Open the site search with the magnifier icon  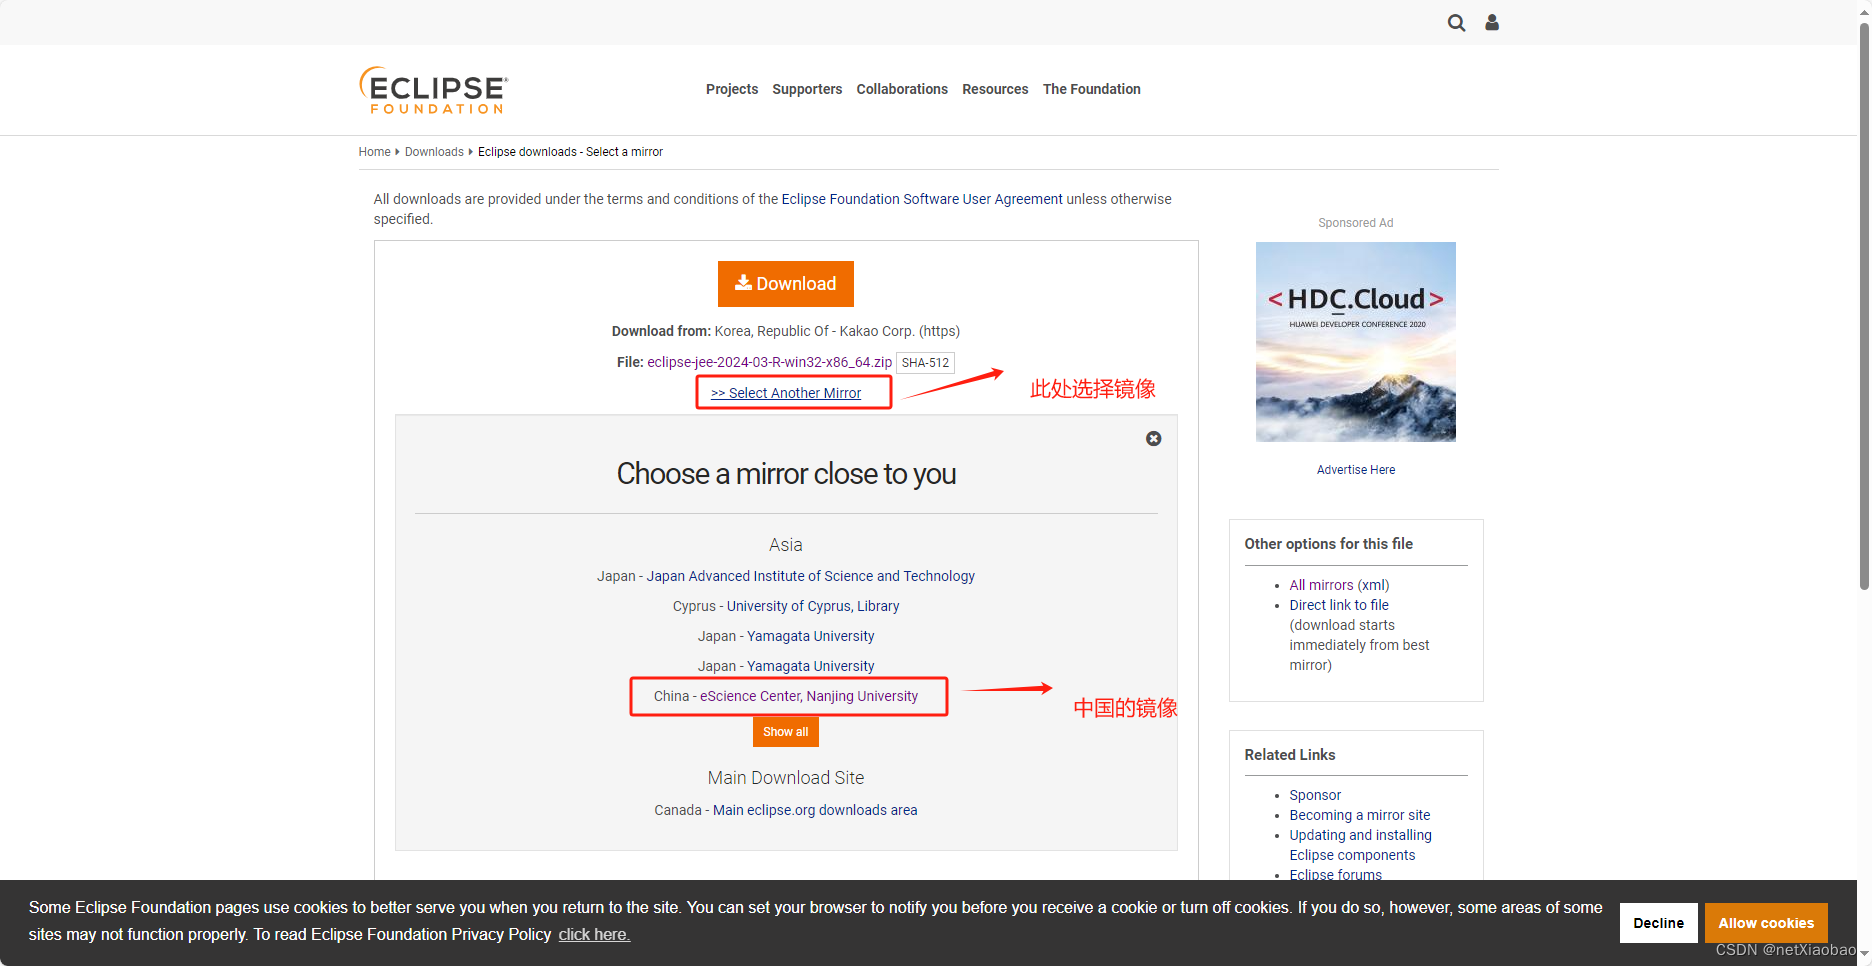click(x=1456, y=22)
